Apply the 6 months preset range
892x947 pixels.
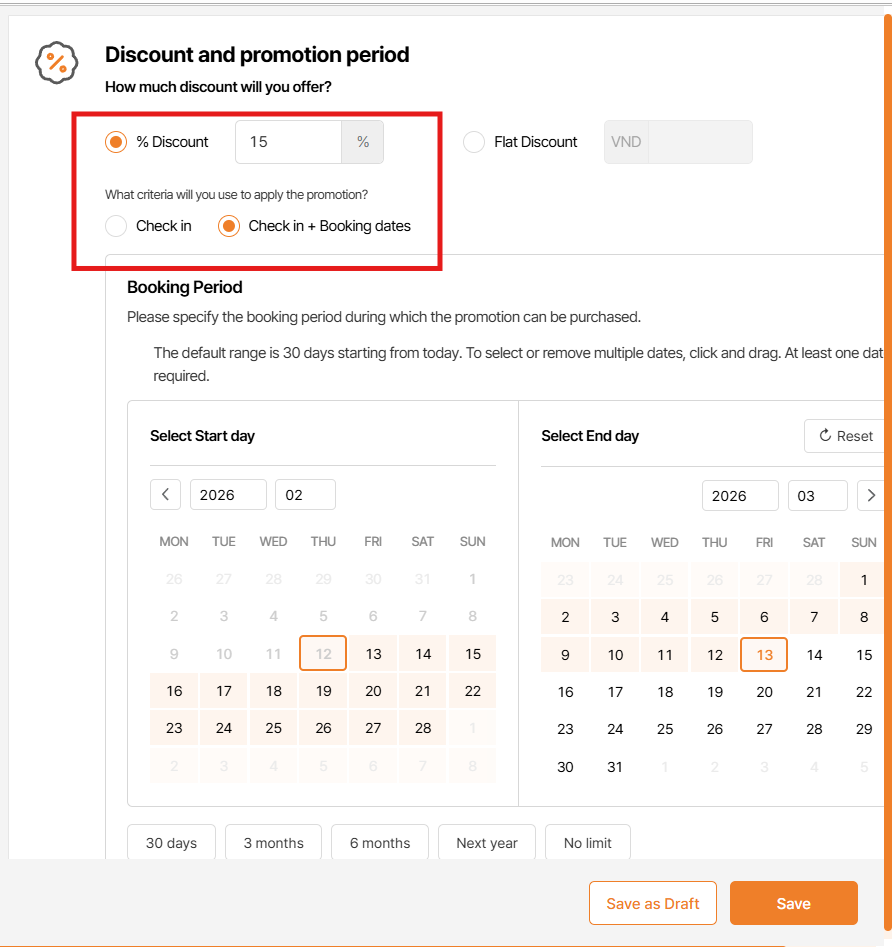point(380,843)
